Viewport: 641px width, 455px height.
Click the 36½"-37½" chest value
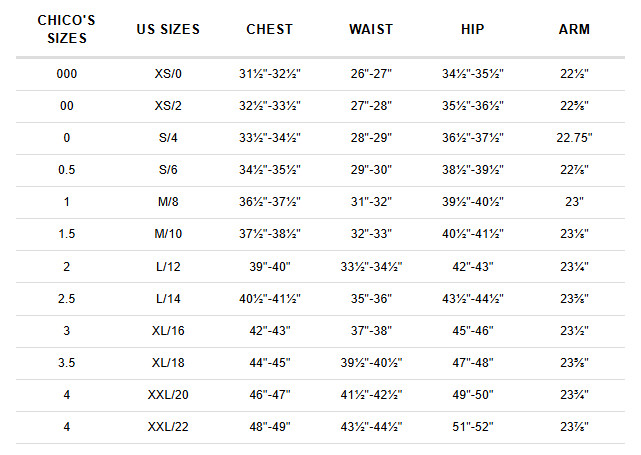pyautogui.click(x=270, y=202)
